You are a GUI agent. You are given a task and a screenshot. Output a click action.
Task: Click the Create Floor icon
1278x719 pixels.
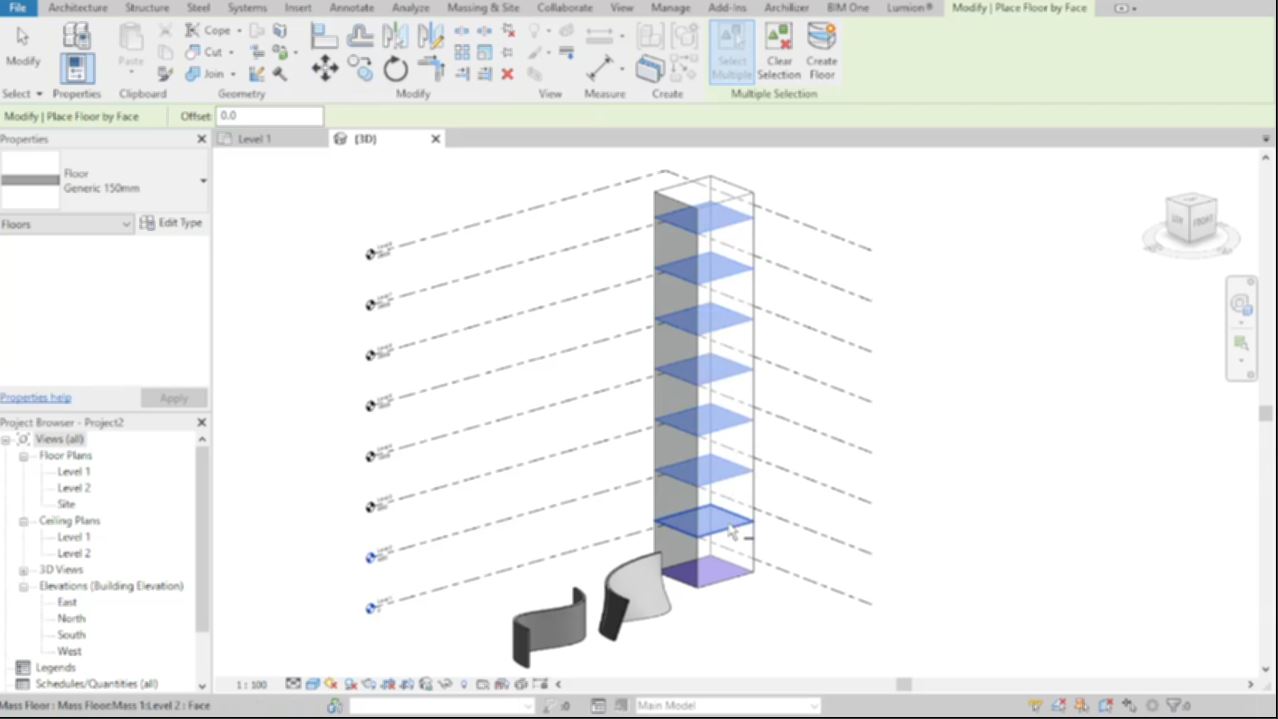pos(821,52)
